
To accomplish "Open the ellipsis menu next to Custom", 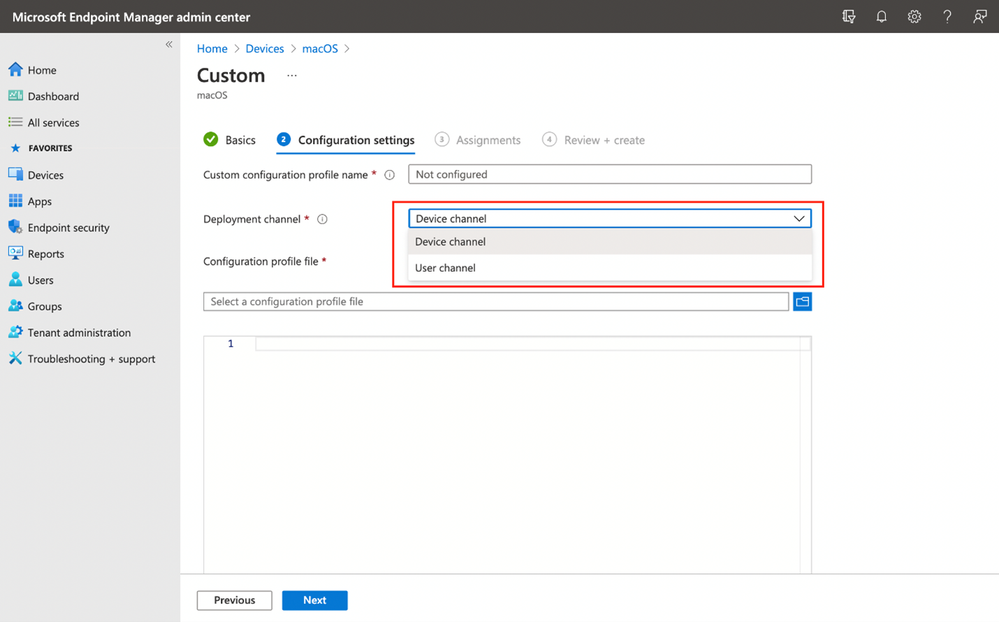I will (292, 75).
